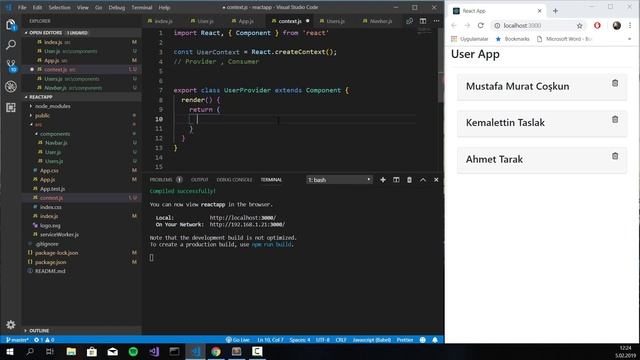Open the Debug view in activity bar

pos(11,87)
